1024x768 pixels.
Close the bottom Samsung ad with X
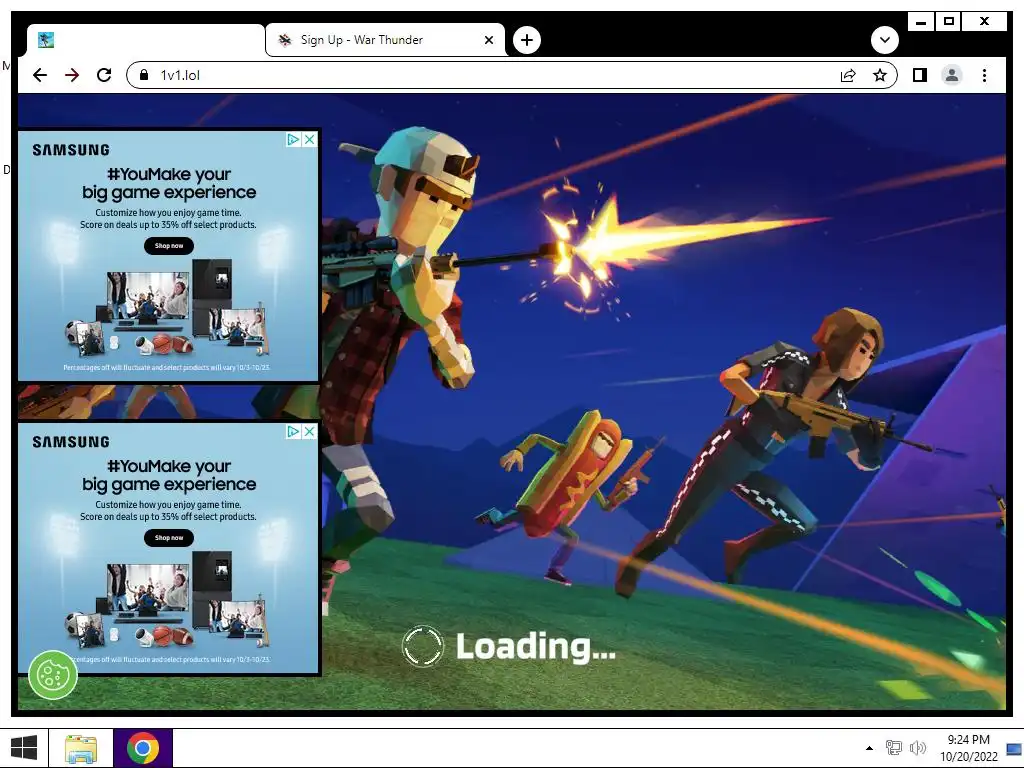pyautogui.click(x=310, y=431)
